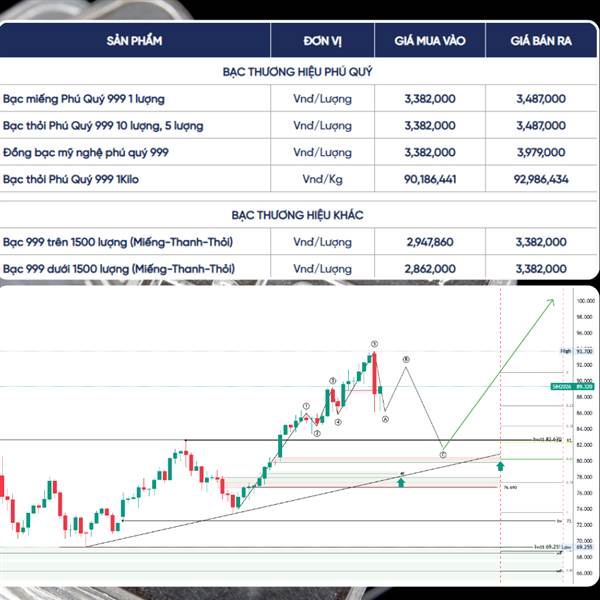Select the BẠC THƯƠNG HIỆU KHÁC section title
The image size is (600, 600).
coord(297,215)
